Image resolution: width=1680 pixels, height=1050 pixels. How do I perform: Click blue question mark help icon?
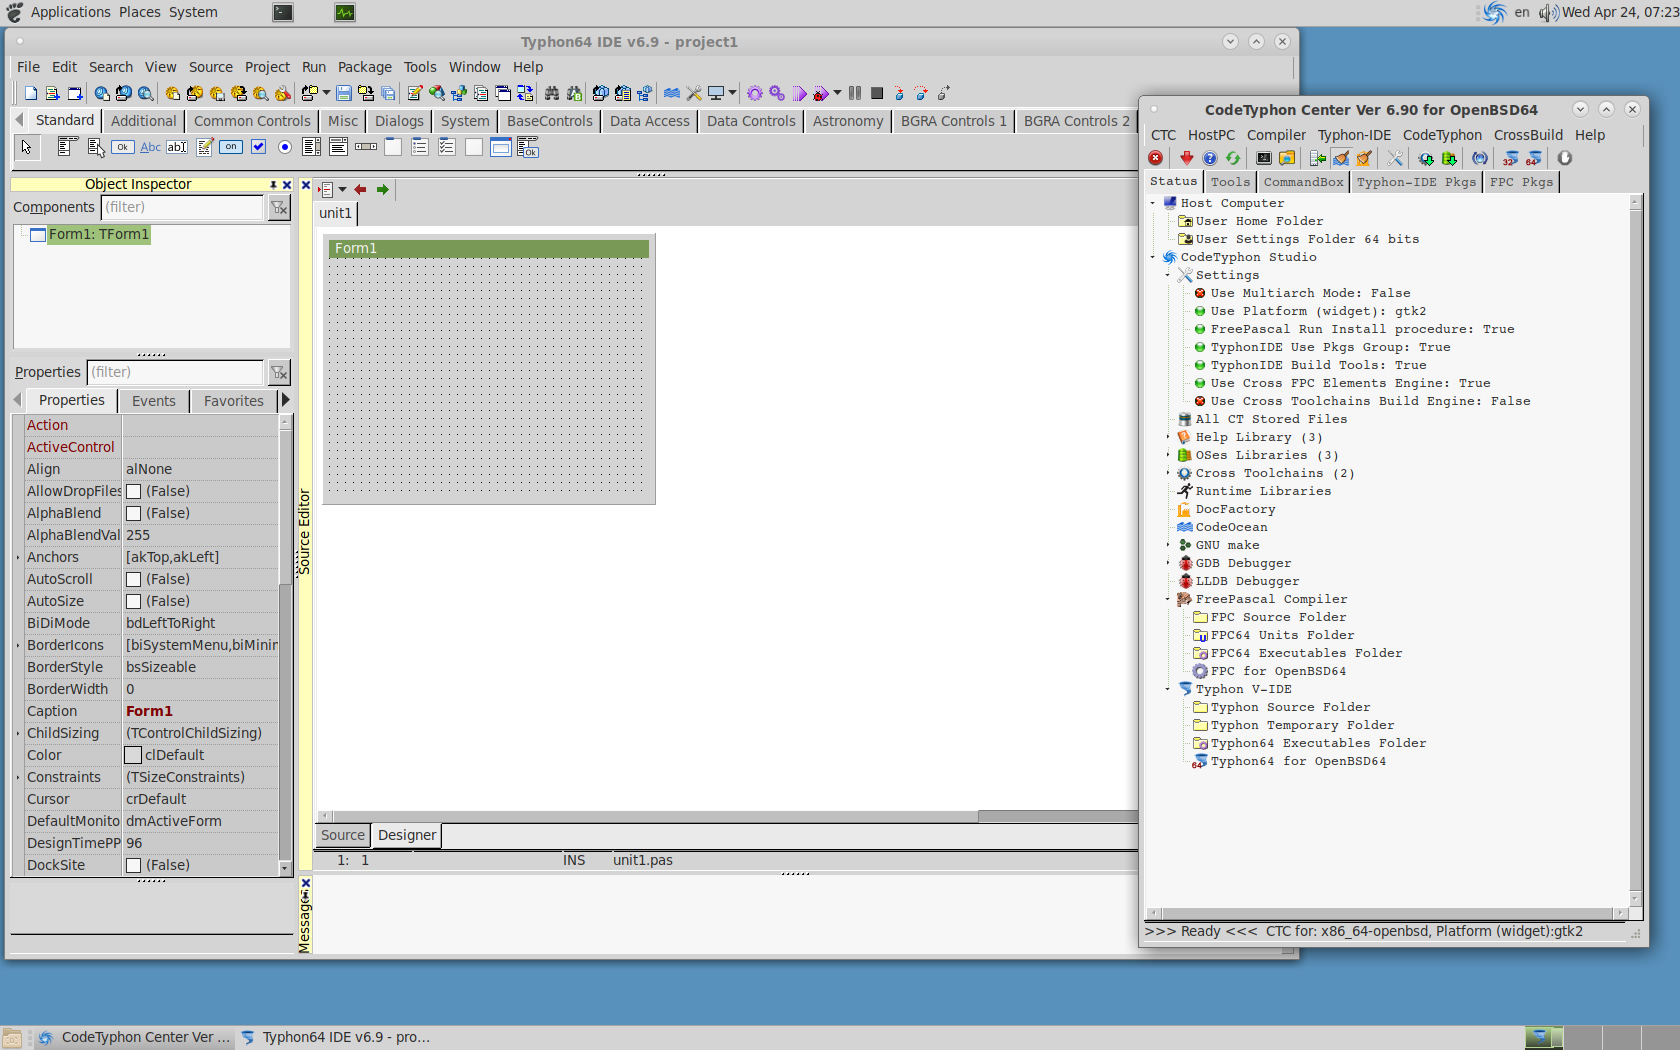[1210, 158]
